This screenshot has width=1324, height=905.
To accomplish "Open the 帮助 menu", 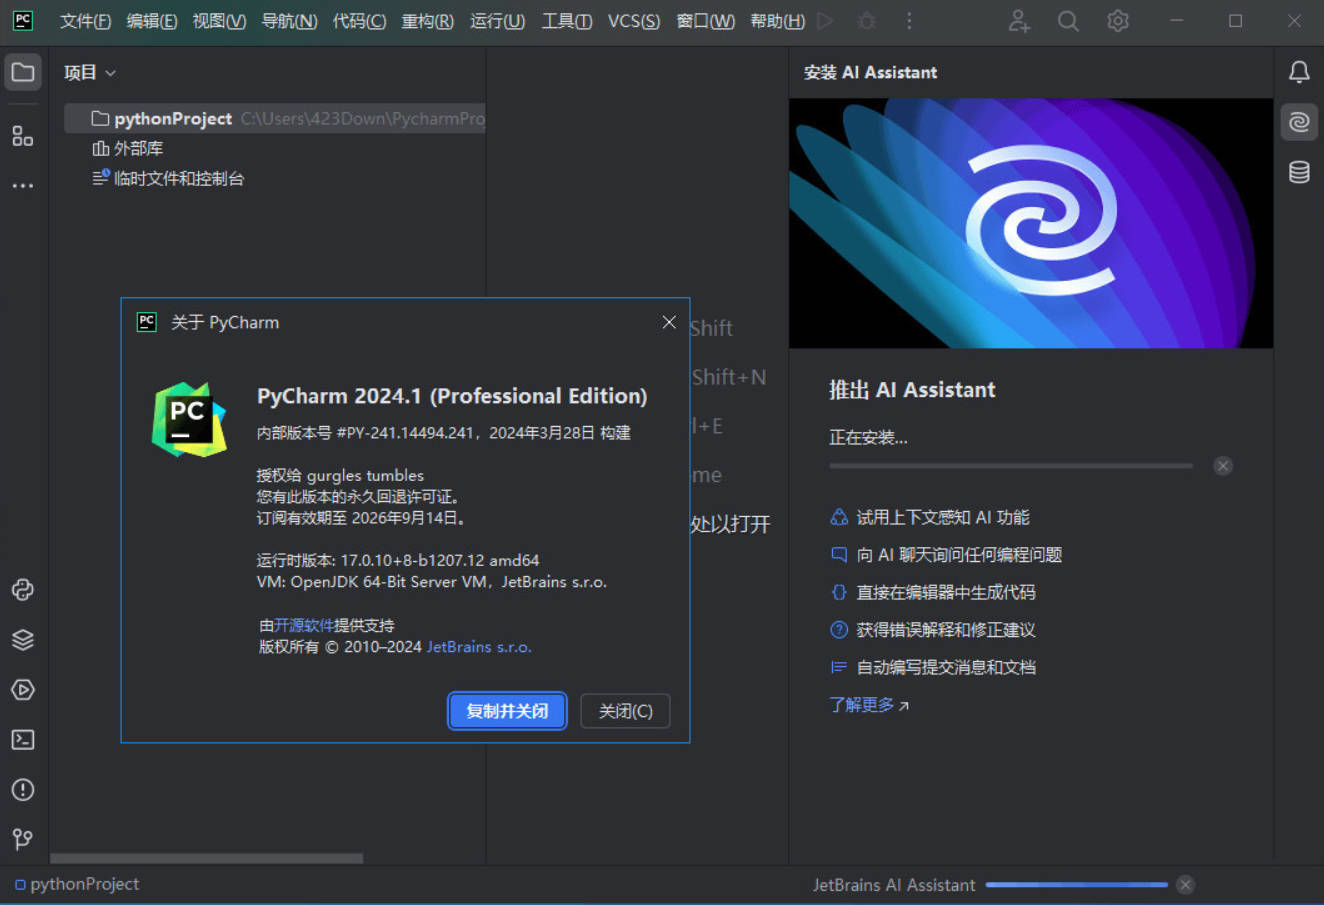I will (x=777, y=21).
